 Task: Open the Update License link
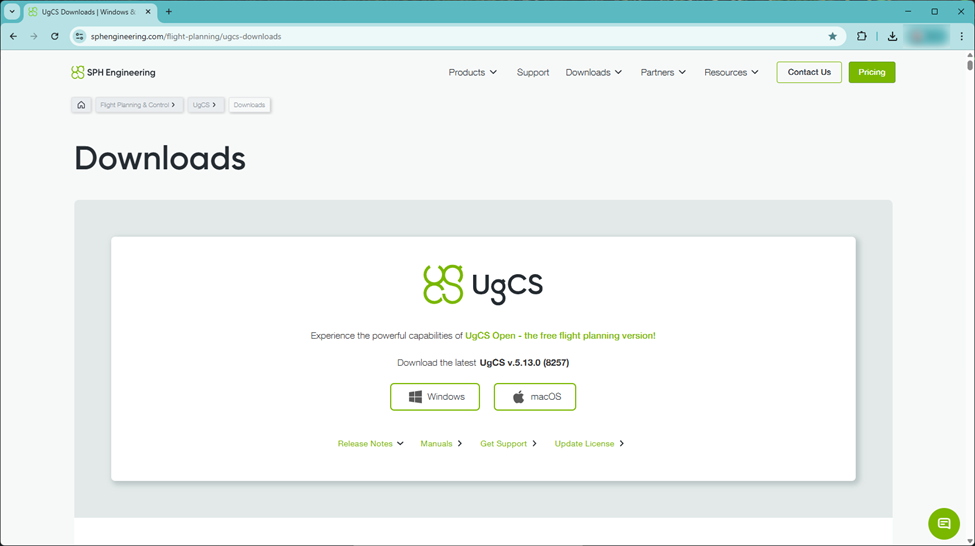click(x=589, y=443)
